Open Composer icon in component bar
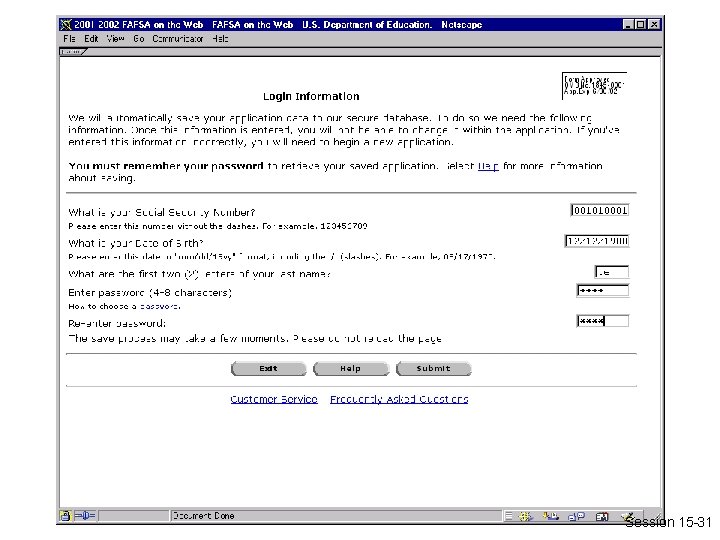Screen dimensions: 720x540 (x=629, y=516)
